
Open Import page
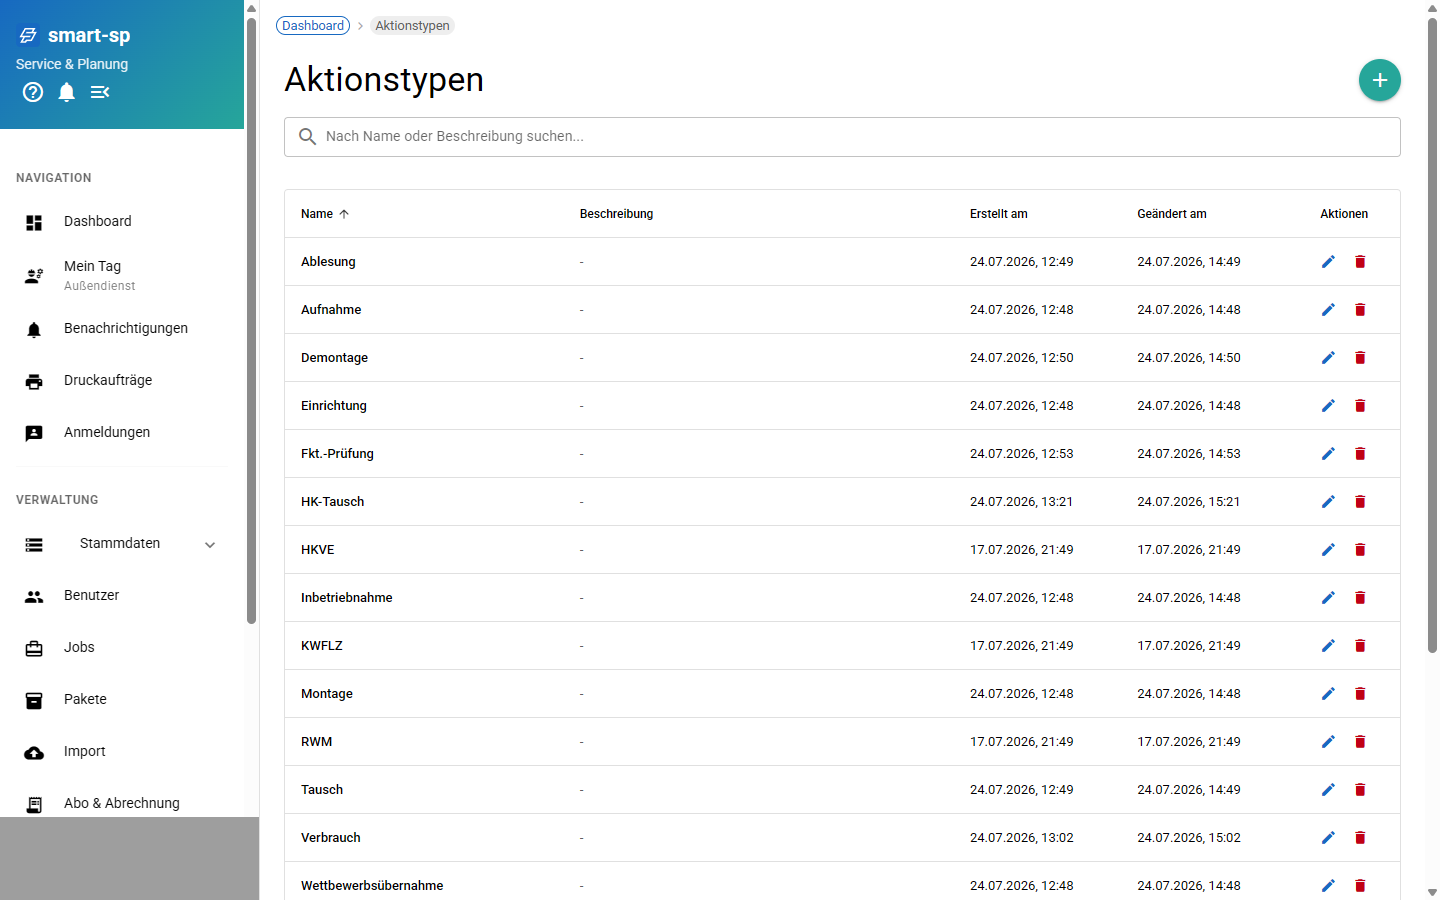click(122, 752)
